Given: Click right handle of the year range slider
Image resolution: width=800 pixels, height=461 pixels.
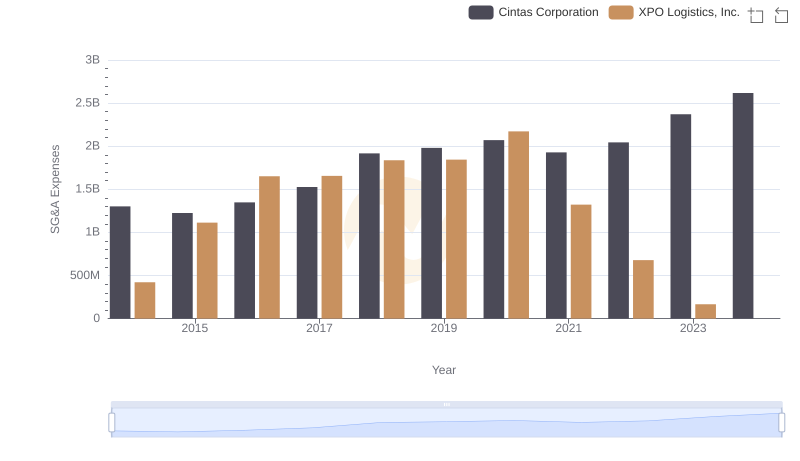Looking at the screenshot, I should 781,423.
